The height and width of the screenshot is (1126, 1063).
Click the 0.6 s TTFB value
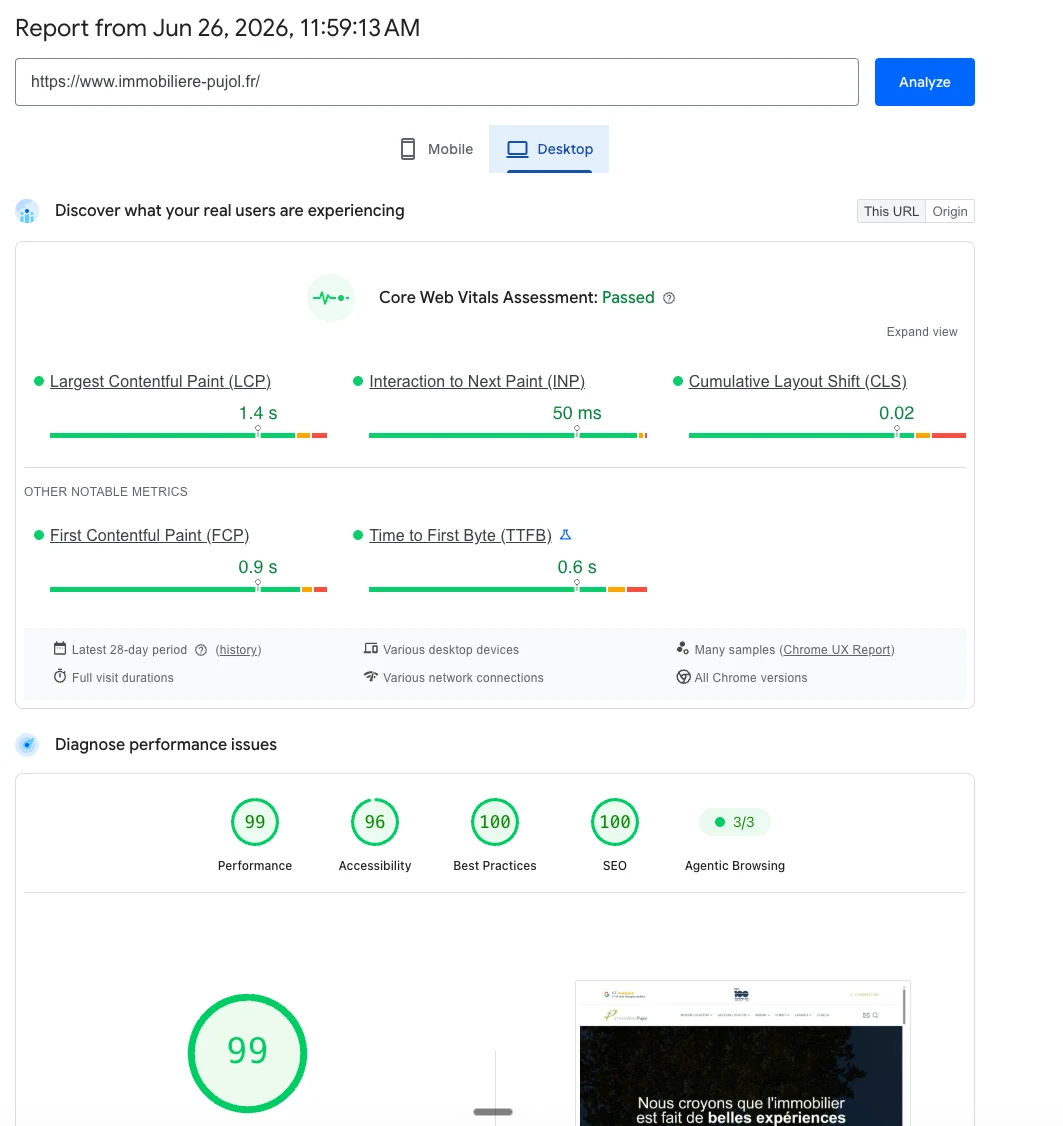pyautogui.click(x=577, y=567)
